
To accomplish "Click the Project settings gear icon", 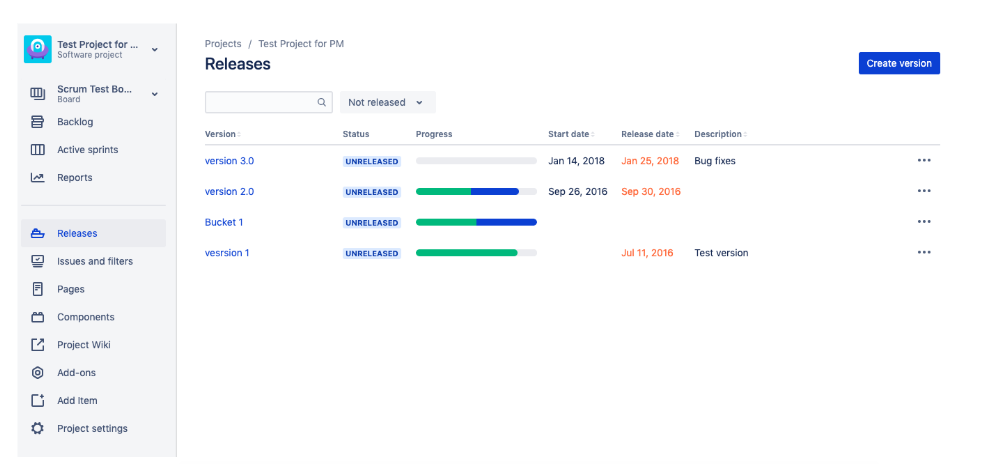I will [38, 428].
